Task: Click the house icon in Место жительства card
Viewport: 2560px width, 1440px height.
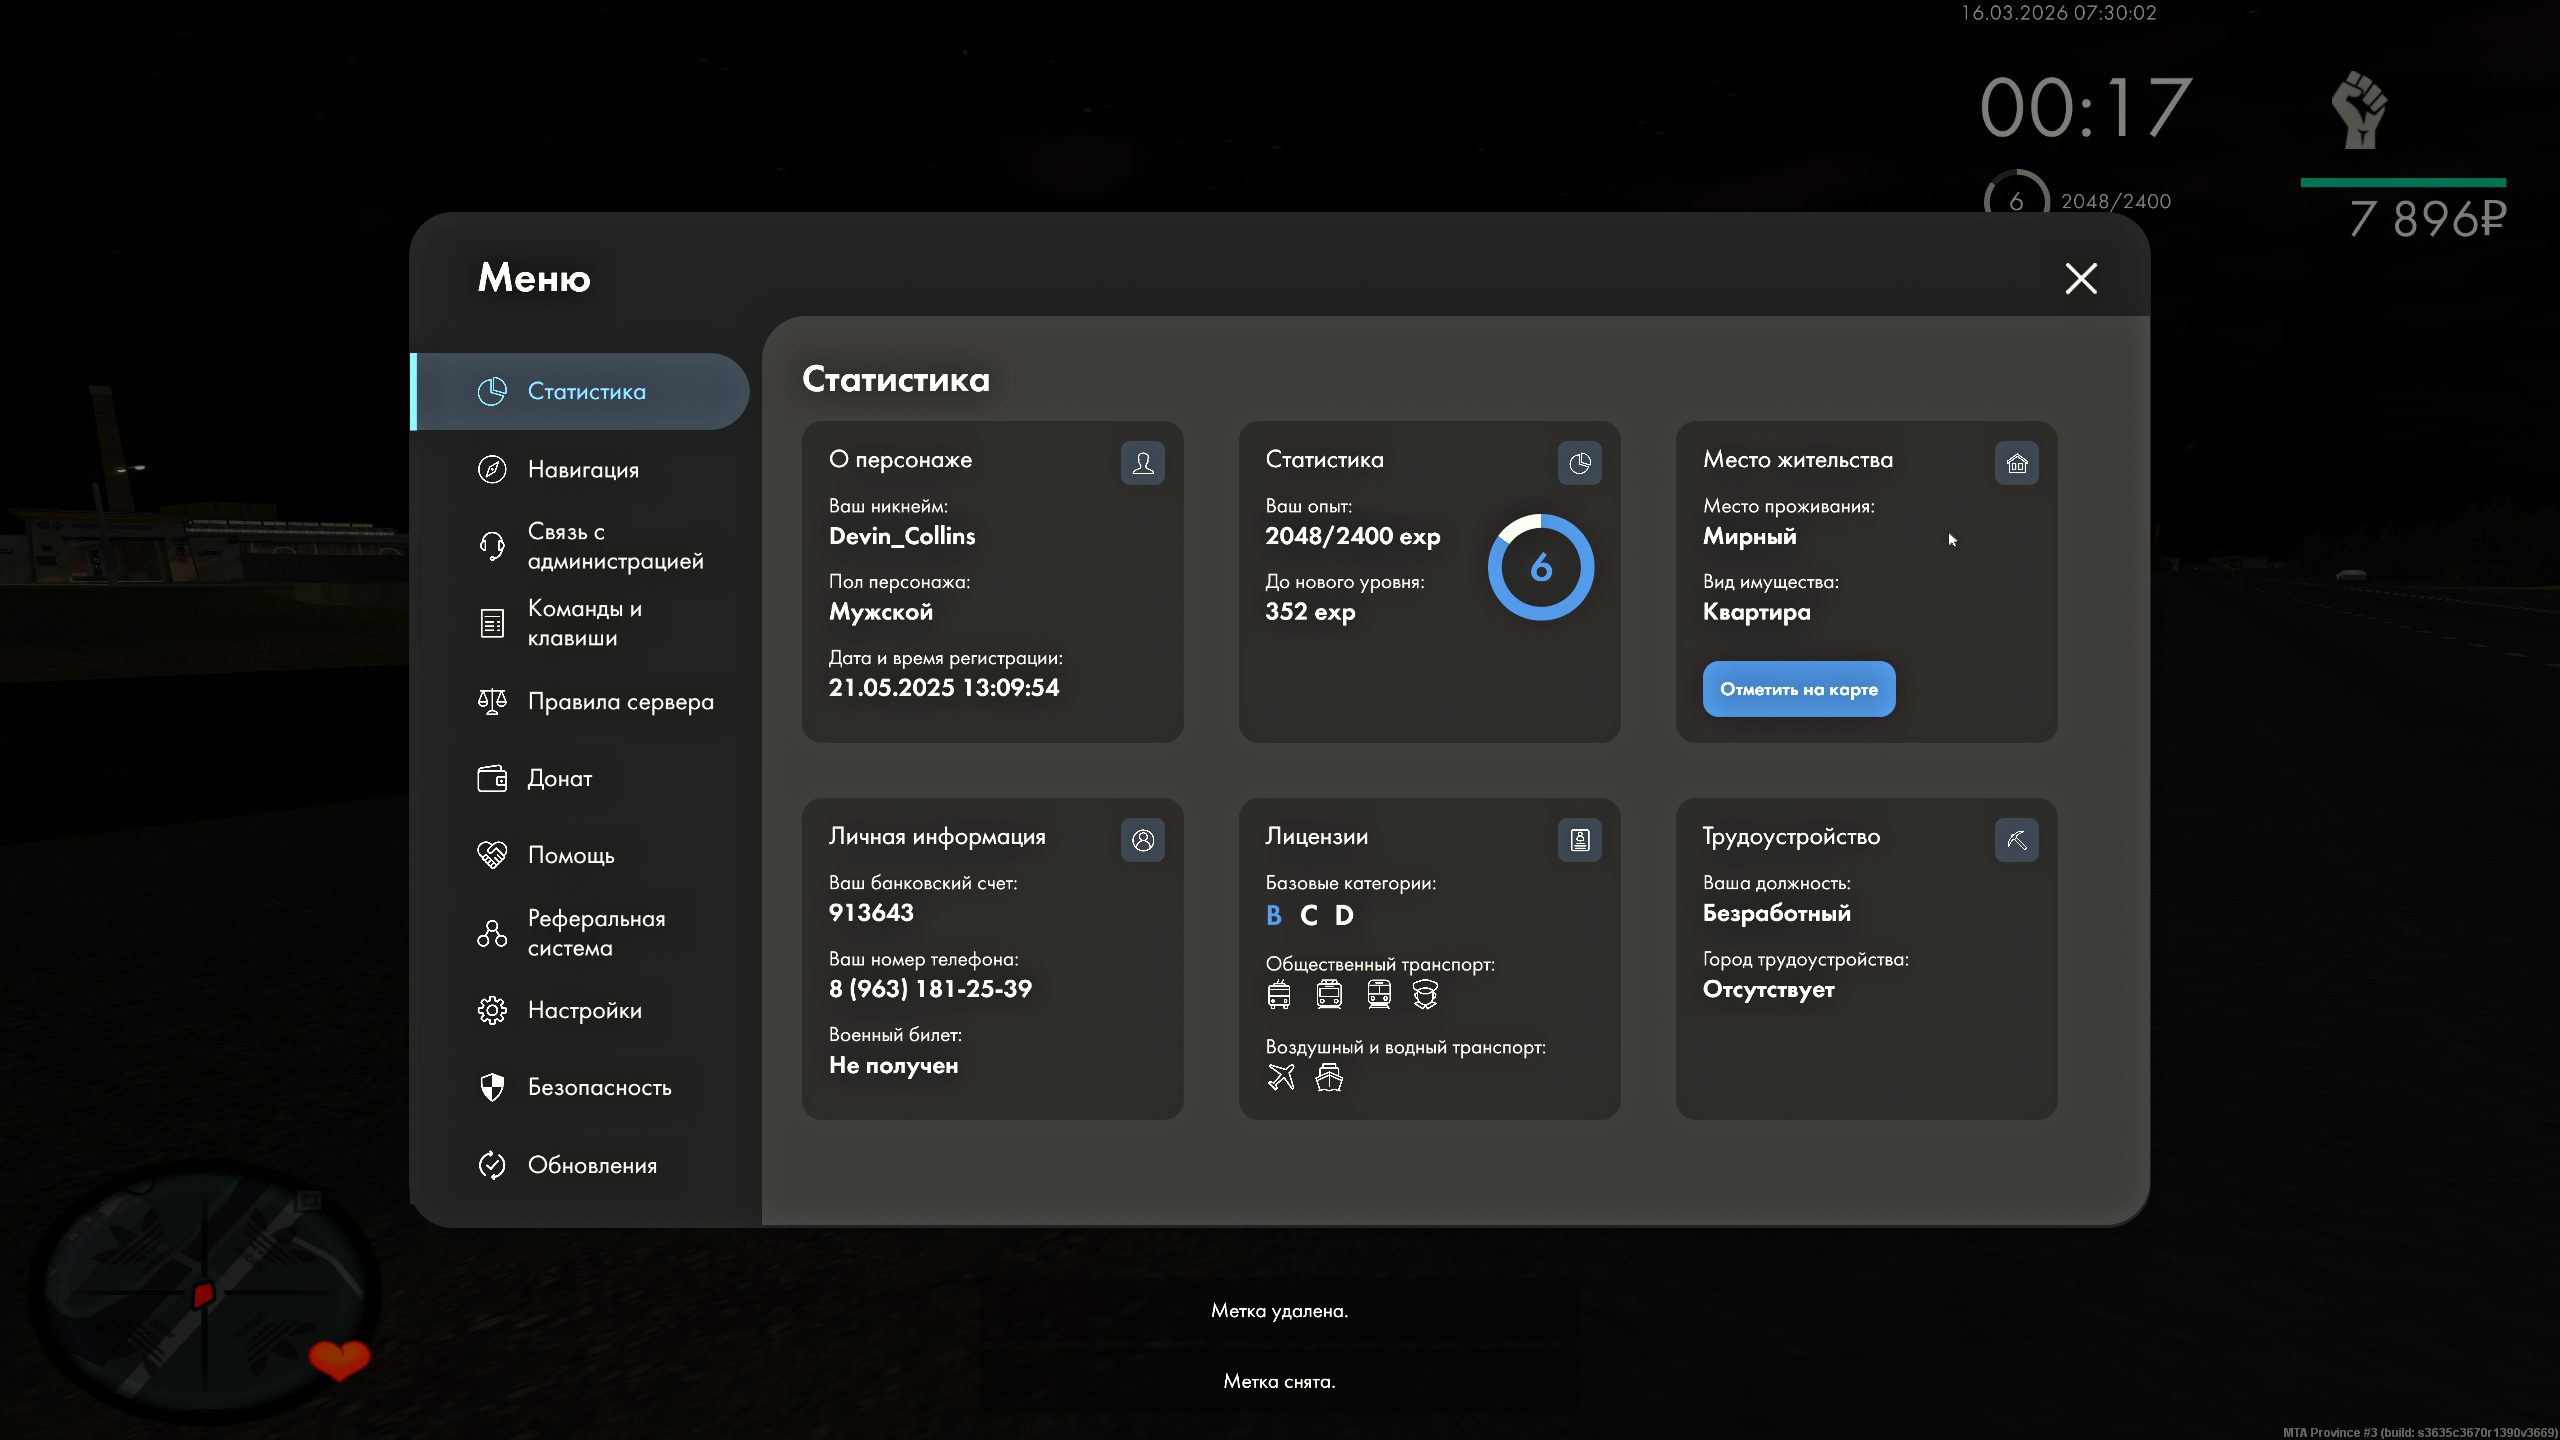Action: (2016, 463)
